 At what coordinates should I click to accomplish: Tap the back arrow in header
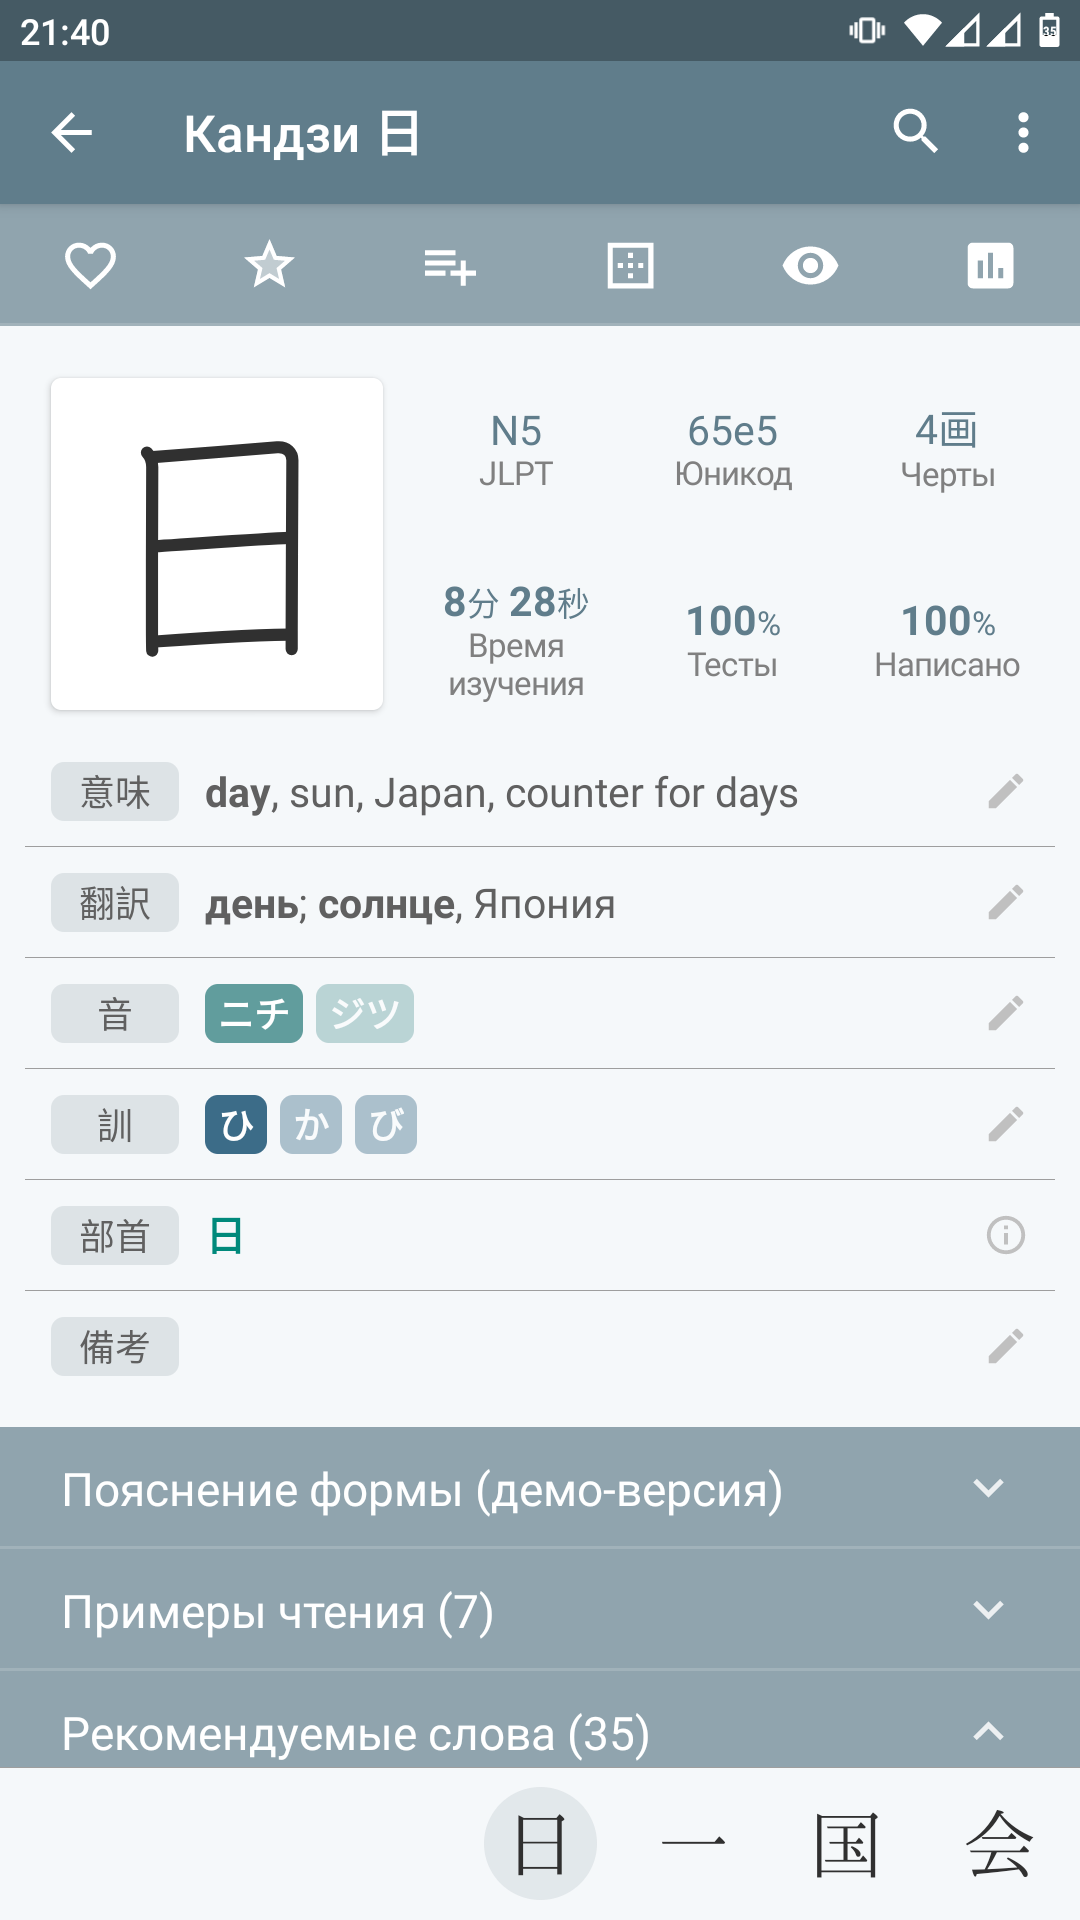pyautogui.click(x=72, y=133)
